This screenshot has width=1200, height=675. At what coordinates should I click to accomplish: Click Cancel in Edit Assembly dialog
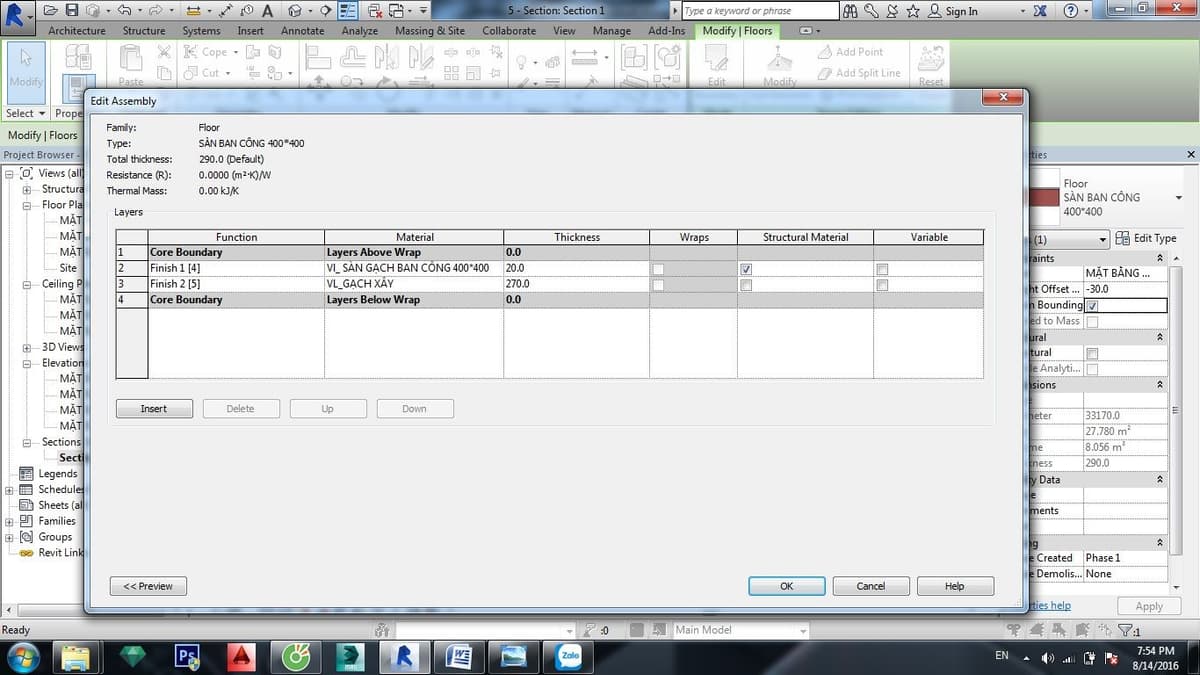point(871,586)
